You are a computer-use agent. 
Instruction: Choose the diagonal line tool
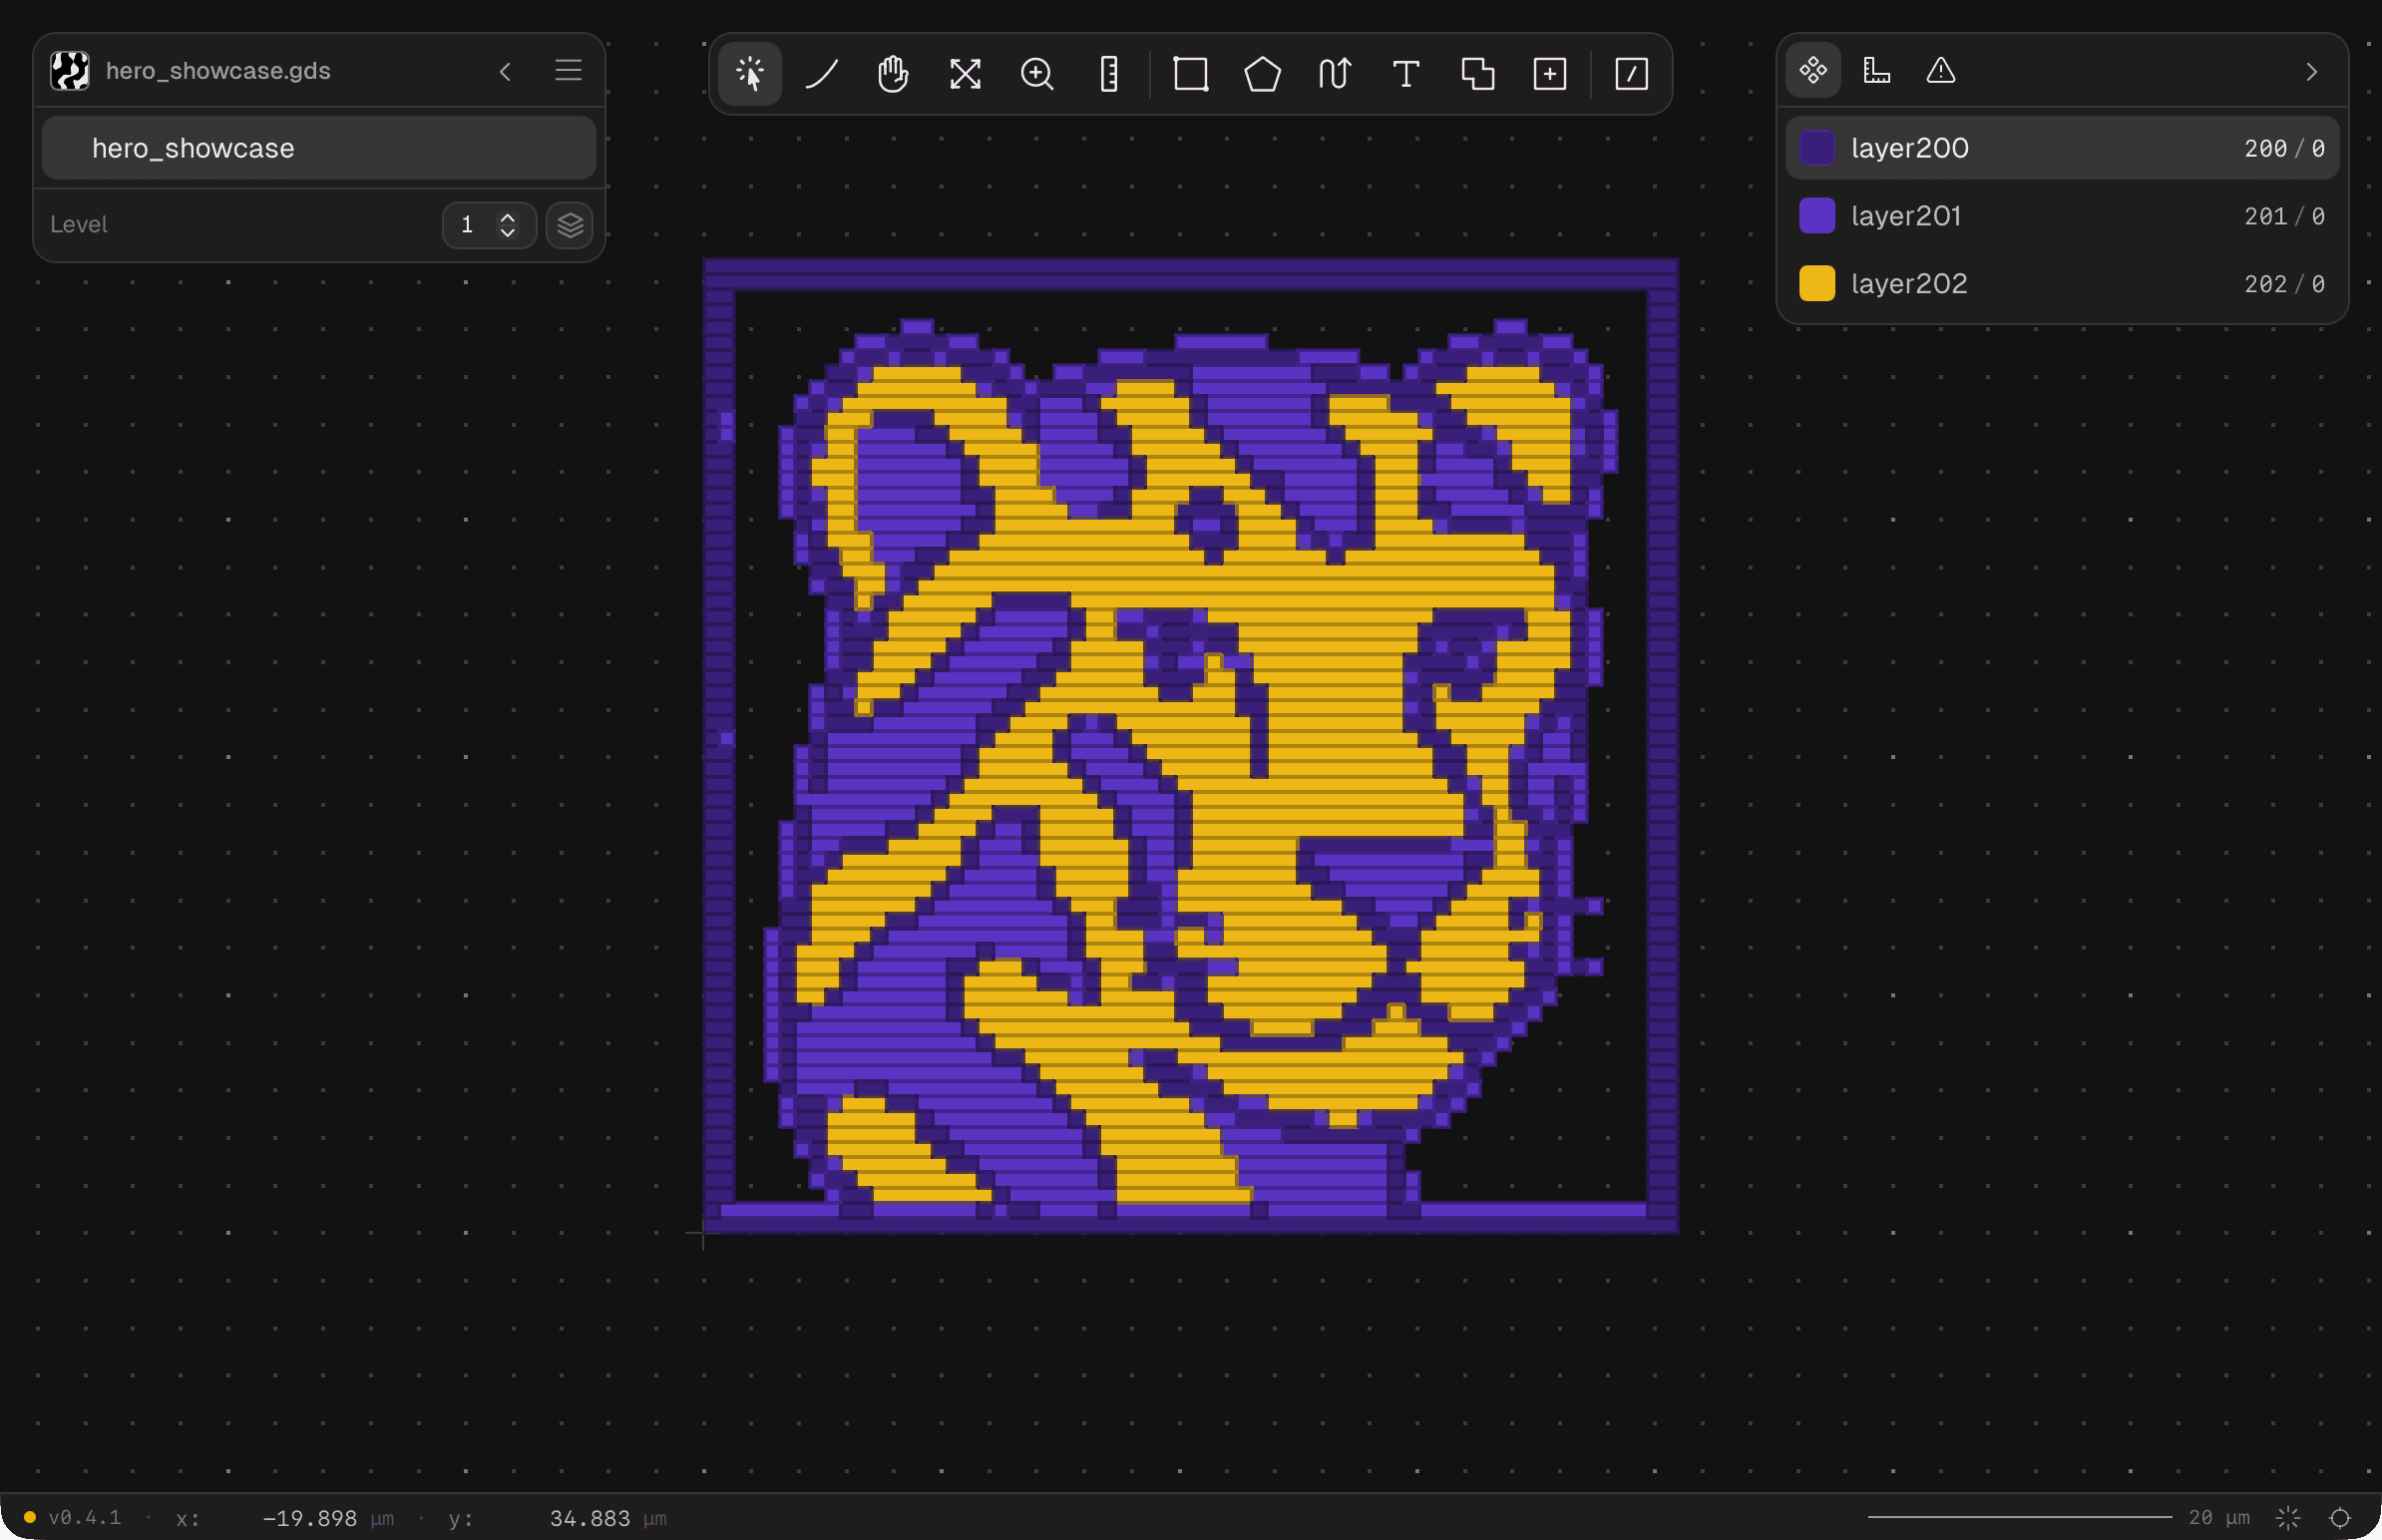(x=821, y=73)
